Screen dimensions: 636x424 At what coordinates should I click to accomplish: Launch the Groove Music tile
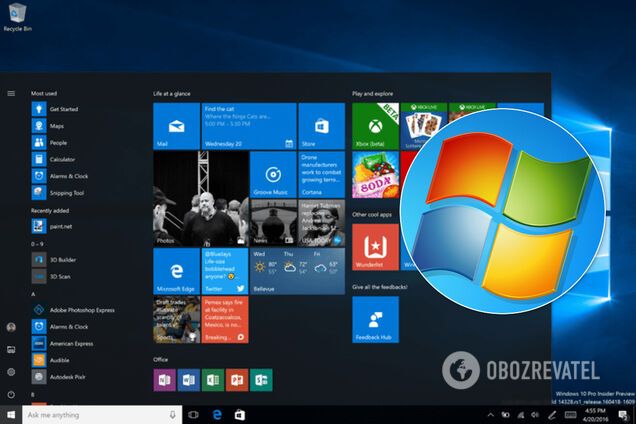pyautogui.click(x=273, y=174)
